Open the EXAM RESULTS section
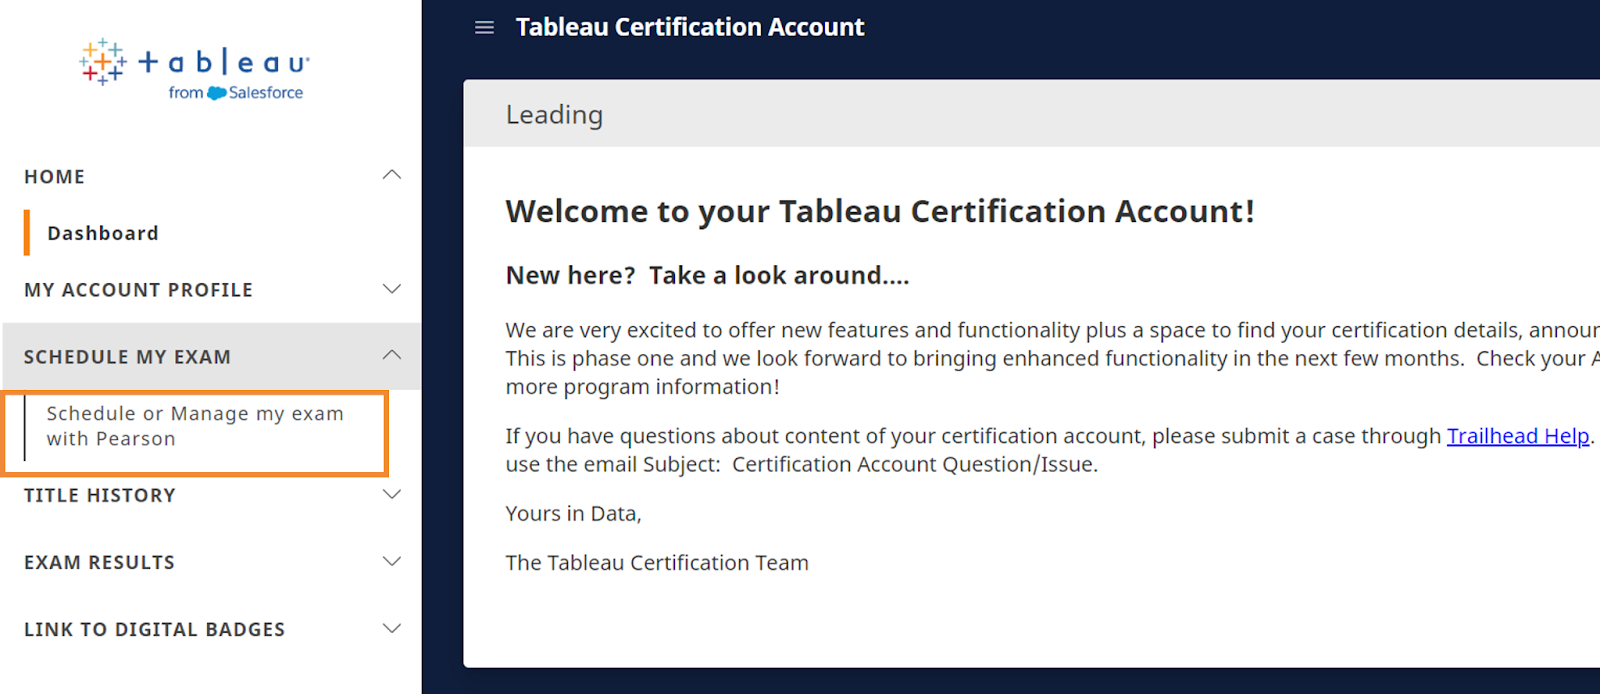Image resolution: width=1600 pixels, height=694 pixels. pyautogui.click(x=99, y=562)
